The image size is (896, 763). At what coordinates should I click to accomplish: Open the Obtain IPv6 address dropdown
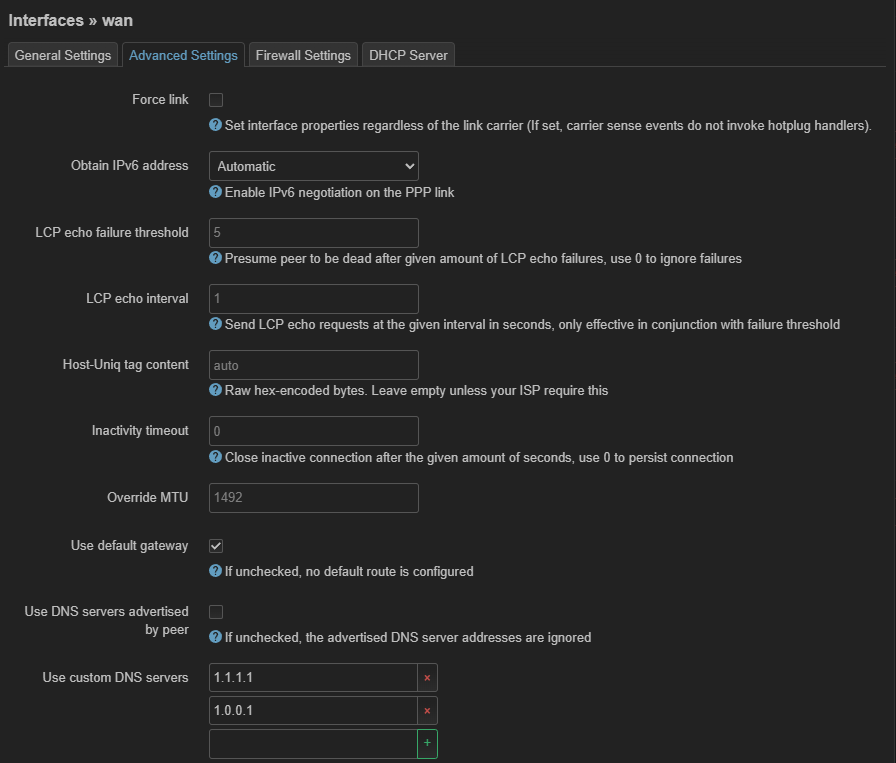tap(314, 166)
